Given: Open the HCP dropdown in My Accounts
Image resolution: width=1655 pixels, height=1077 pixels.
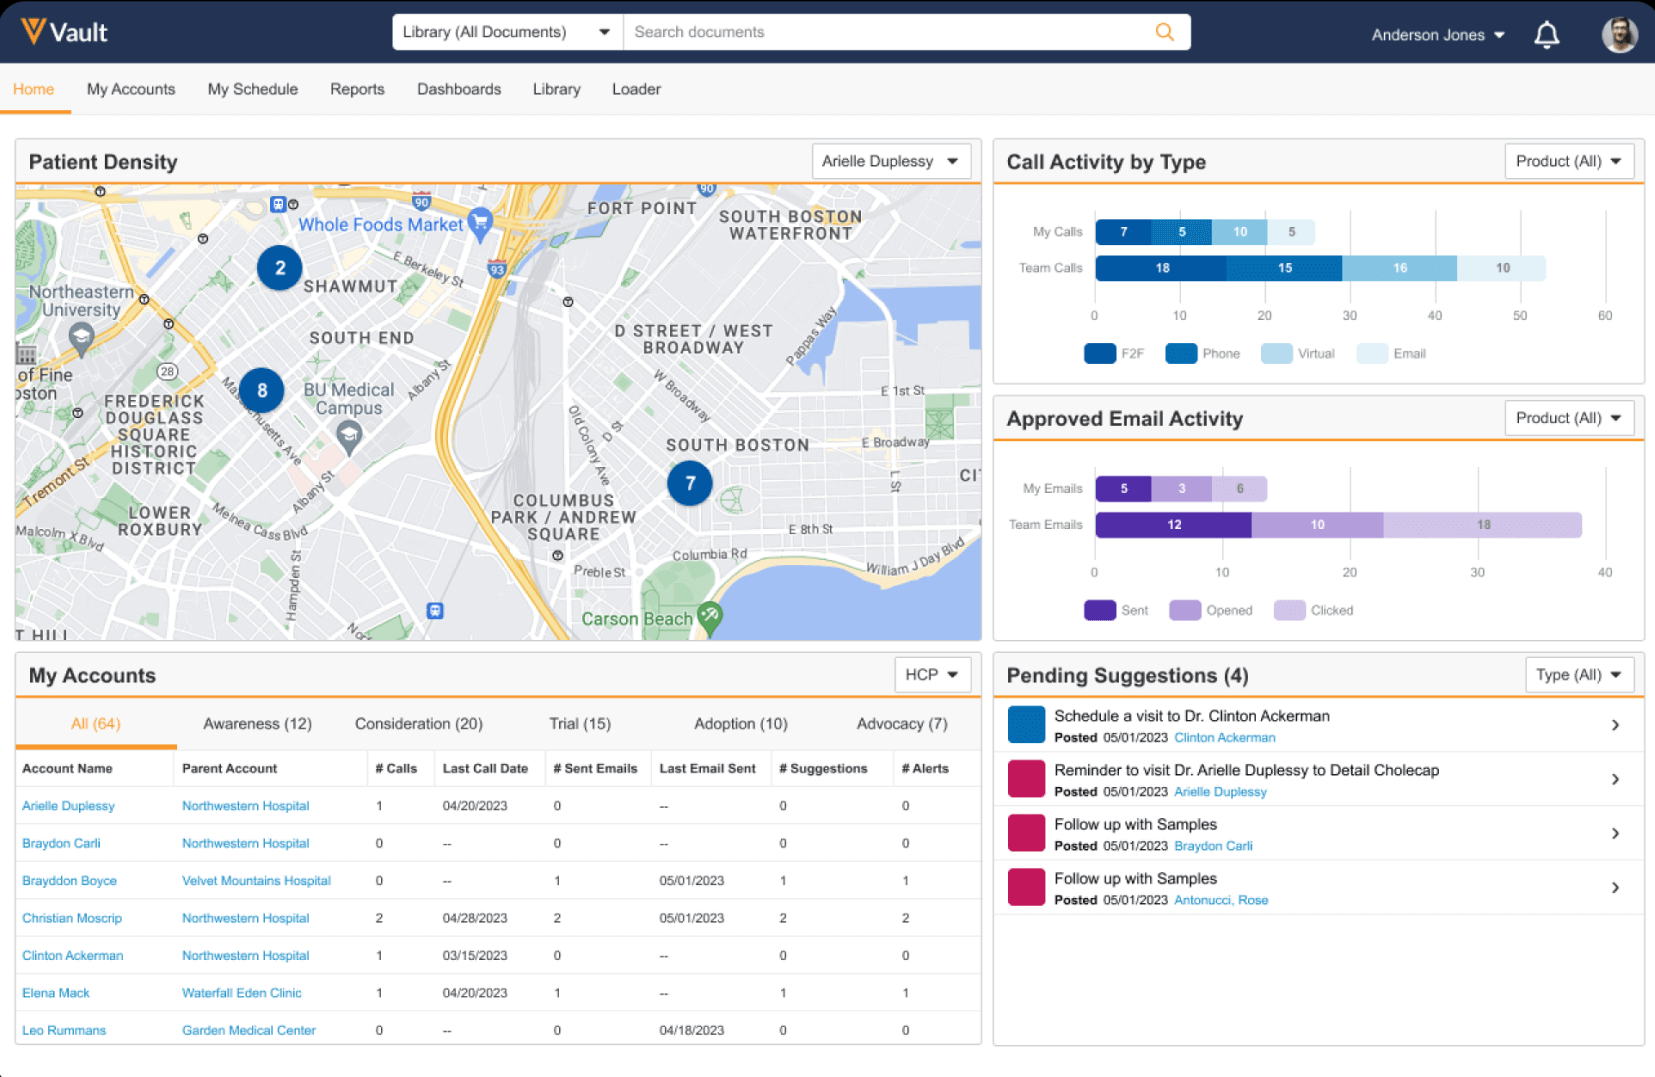Looking at the screenshot, I should 931,674.
